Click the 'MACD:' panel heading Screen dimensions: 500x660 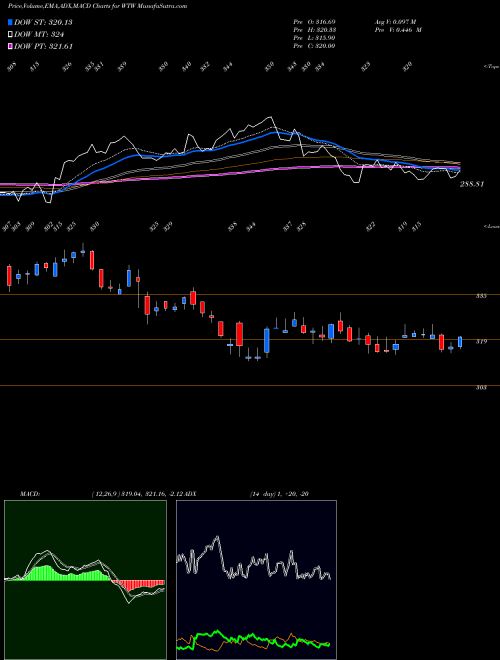point(30,494)
